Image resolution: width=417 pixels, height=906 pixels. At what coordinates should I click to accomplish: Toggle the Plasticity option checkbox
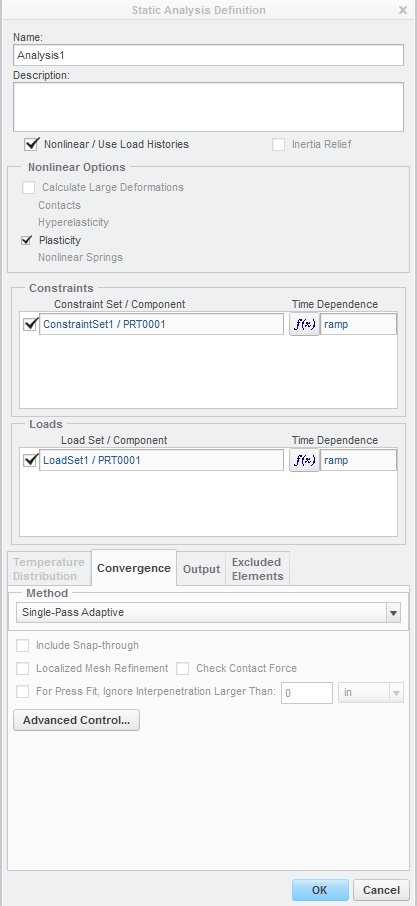click(26, 240)
